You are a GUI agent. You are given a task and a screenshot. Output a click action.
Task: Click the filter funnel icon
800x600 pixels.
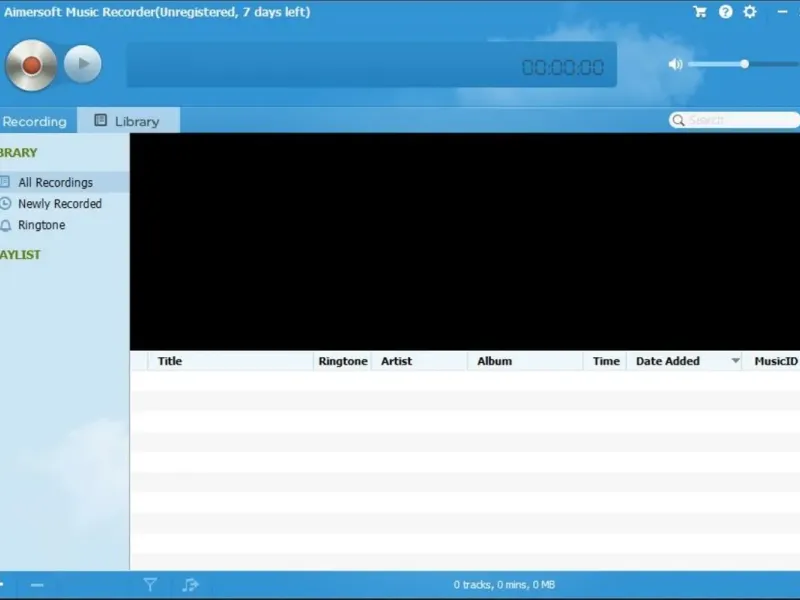click(x=150, y=585)
